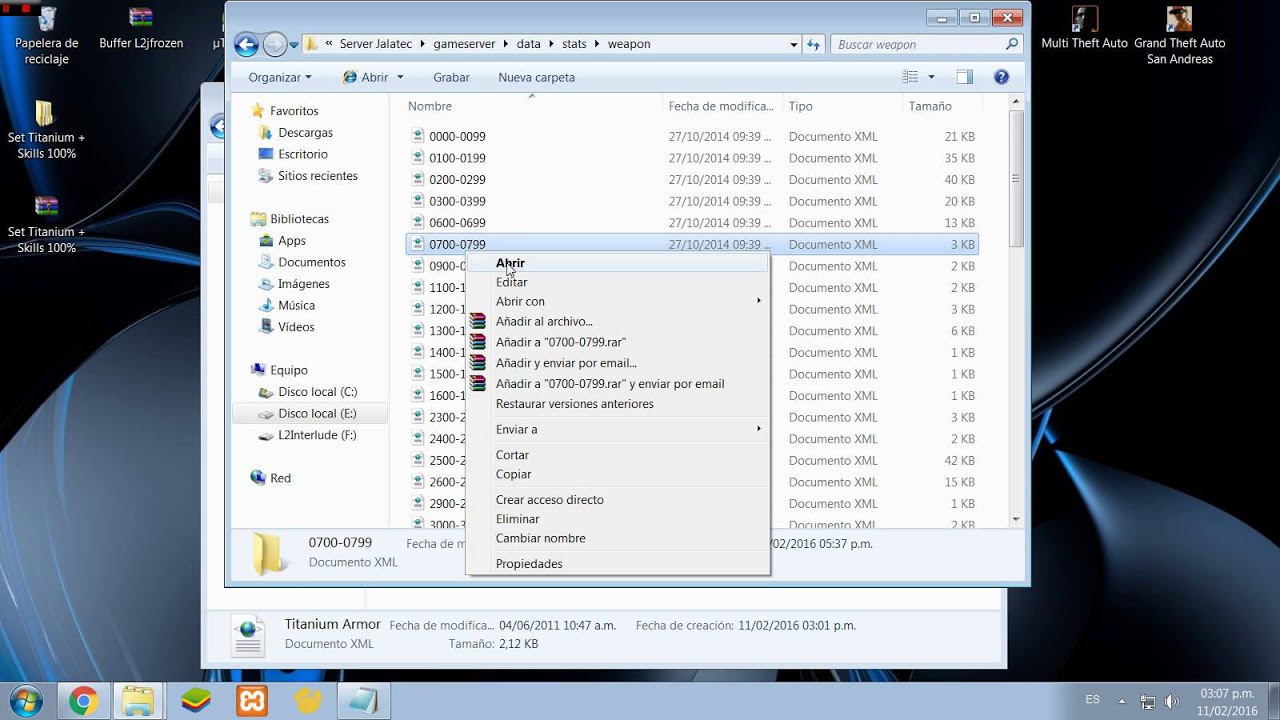The width and height of the screenshot is (1280, 720).
Task: Click the search magnifier icon
Action: click(1012, 44)
